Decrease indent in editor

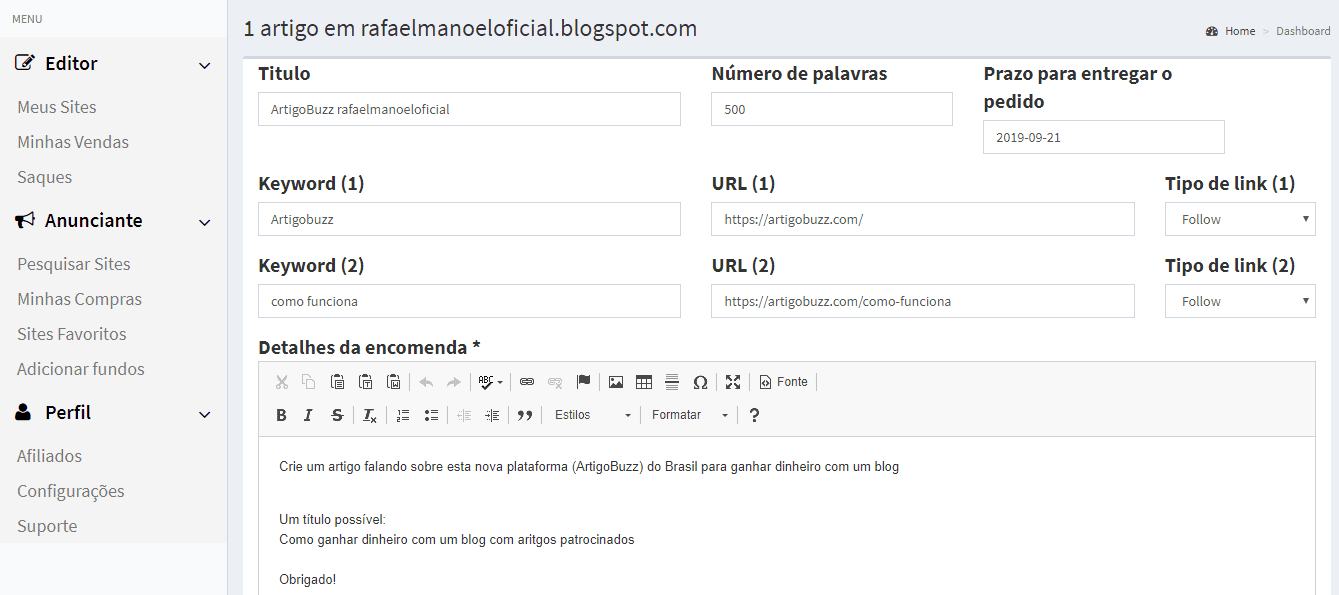(x=464, y=415)
